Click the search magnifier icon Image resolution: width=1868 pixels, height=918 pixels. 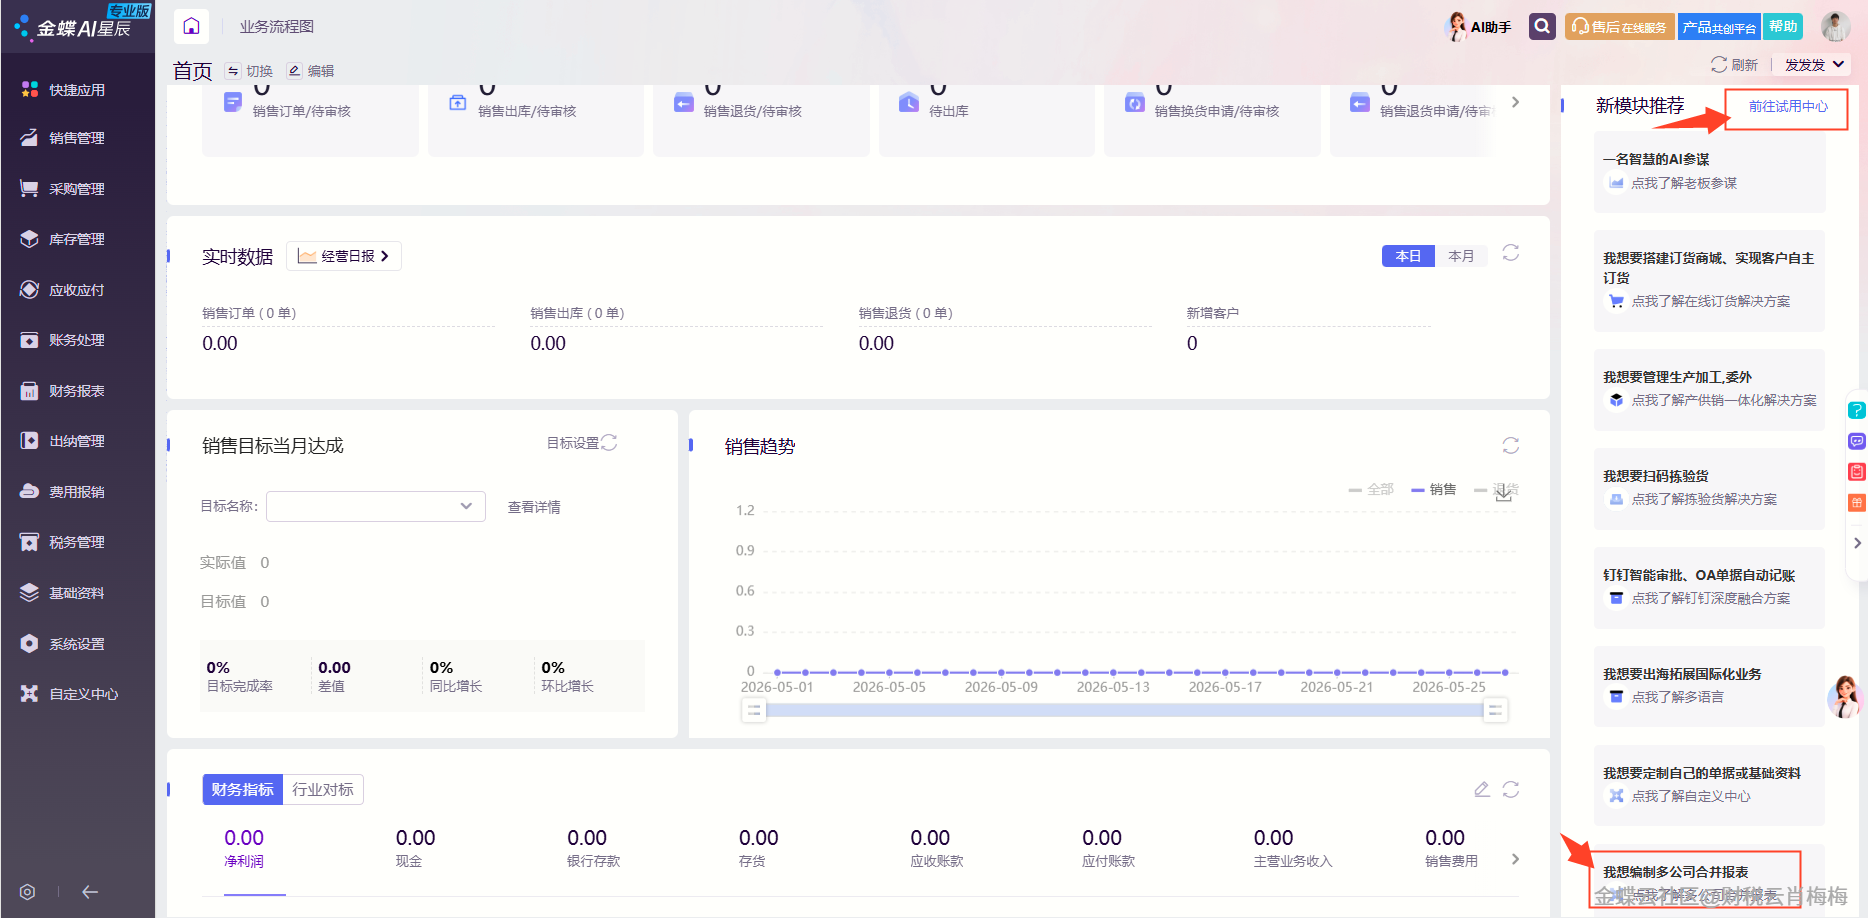(1542, 26)
